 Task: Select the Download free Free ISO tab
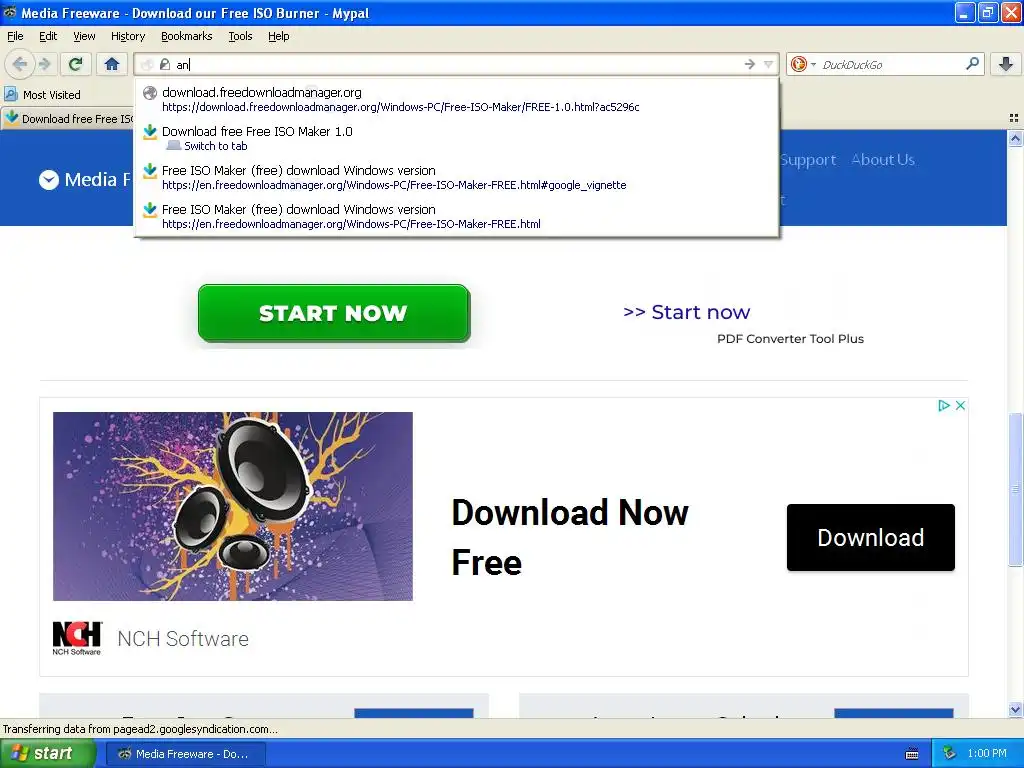click(x=68, y=118)
